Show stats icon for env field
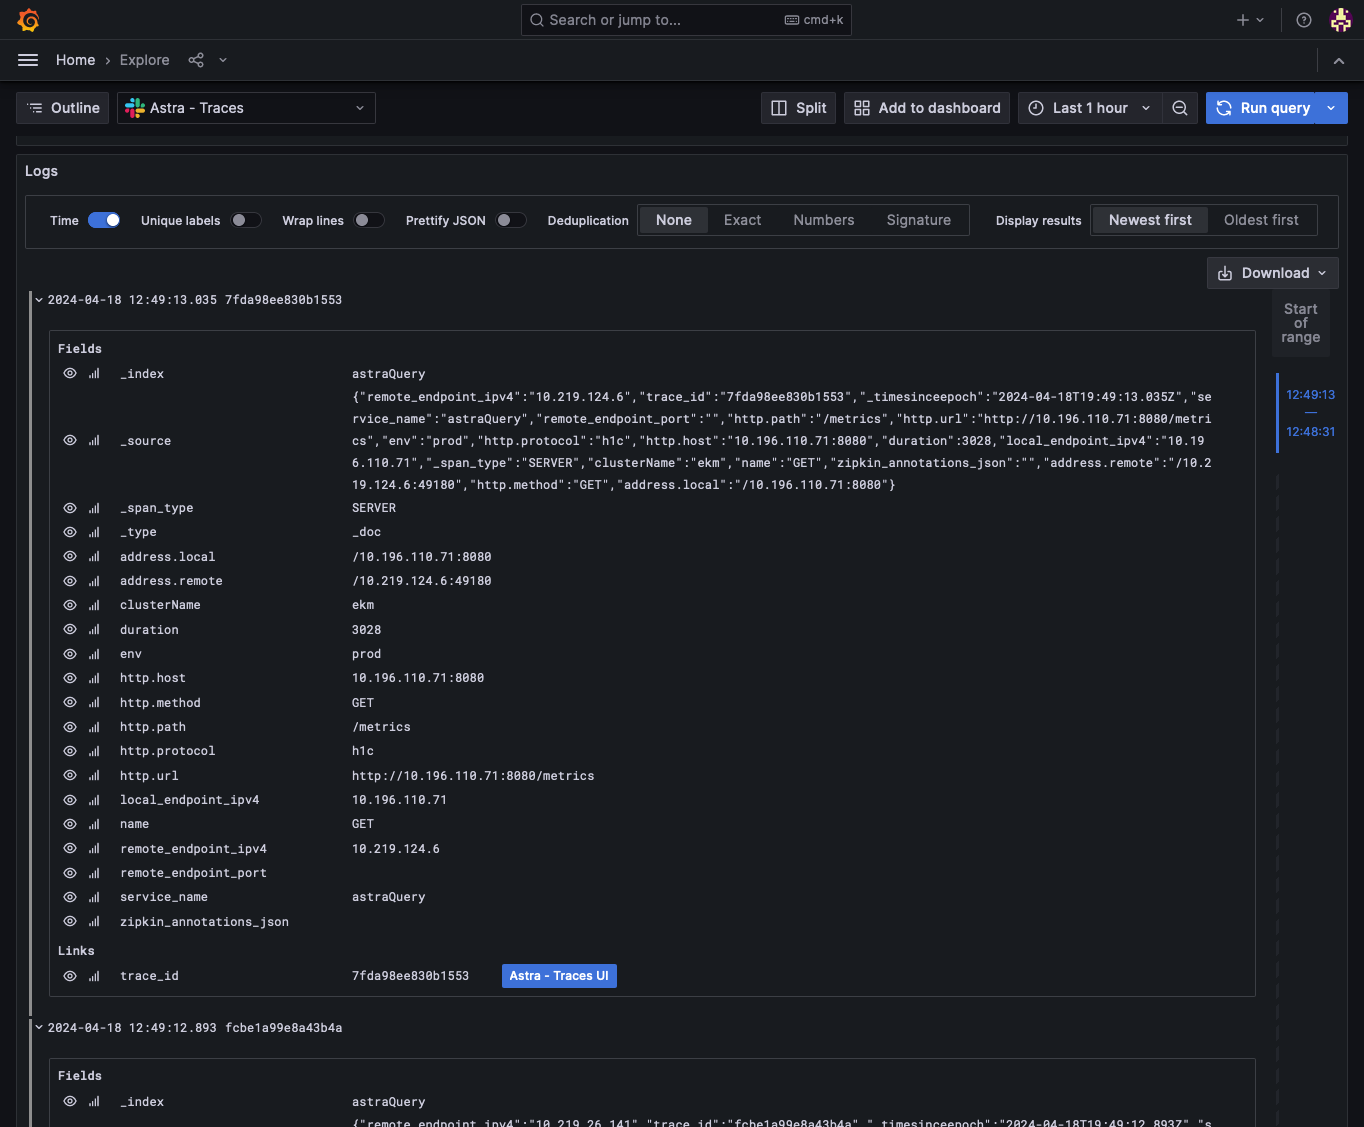Image resolution: width=1364 pixels, height=1127 pixels. tap(94, 654)
